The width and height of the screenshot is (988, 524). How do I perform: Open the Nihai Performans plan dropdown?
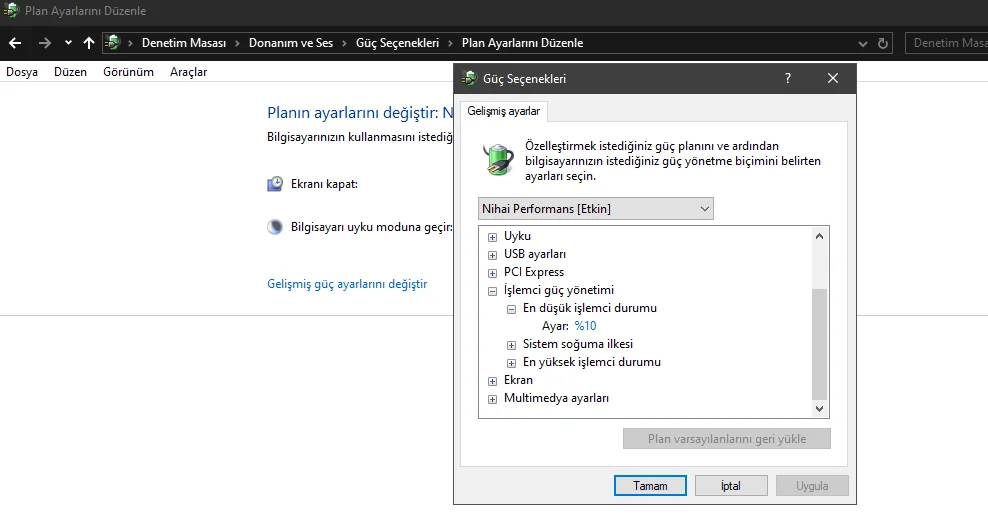(596, 208)
